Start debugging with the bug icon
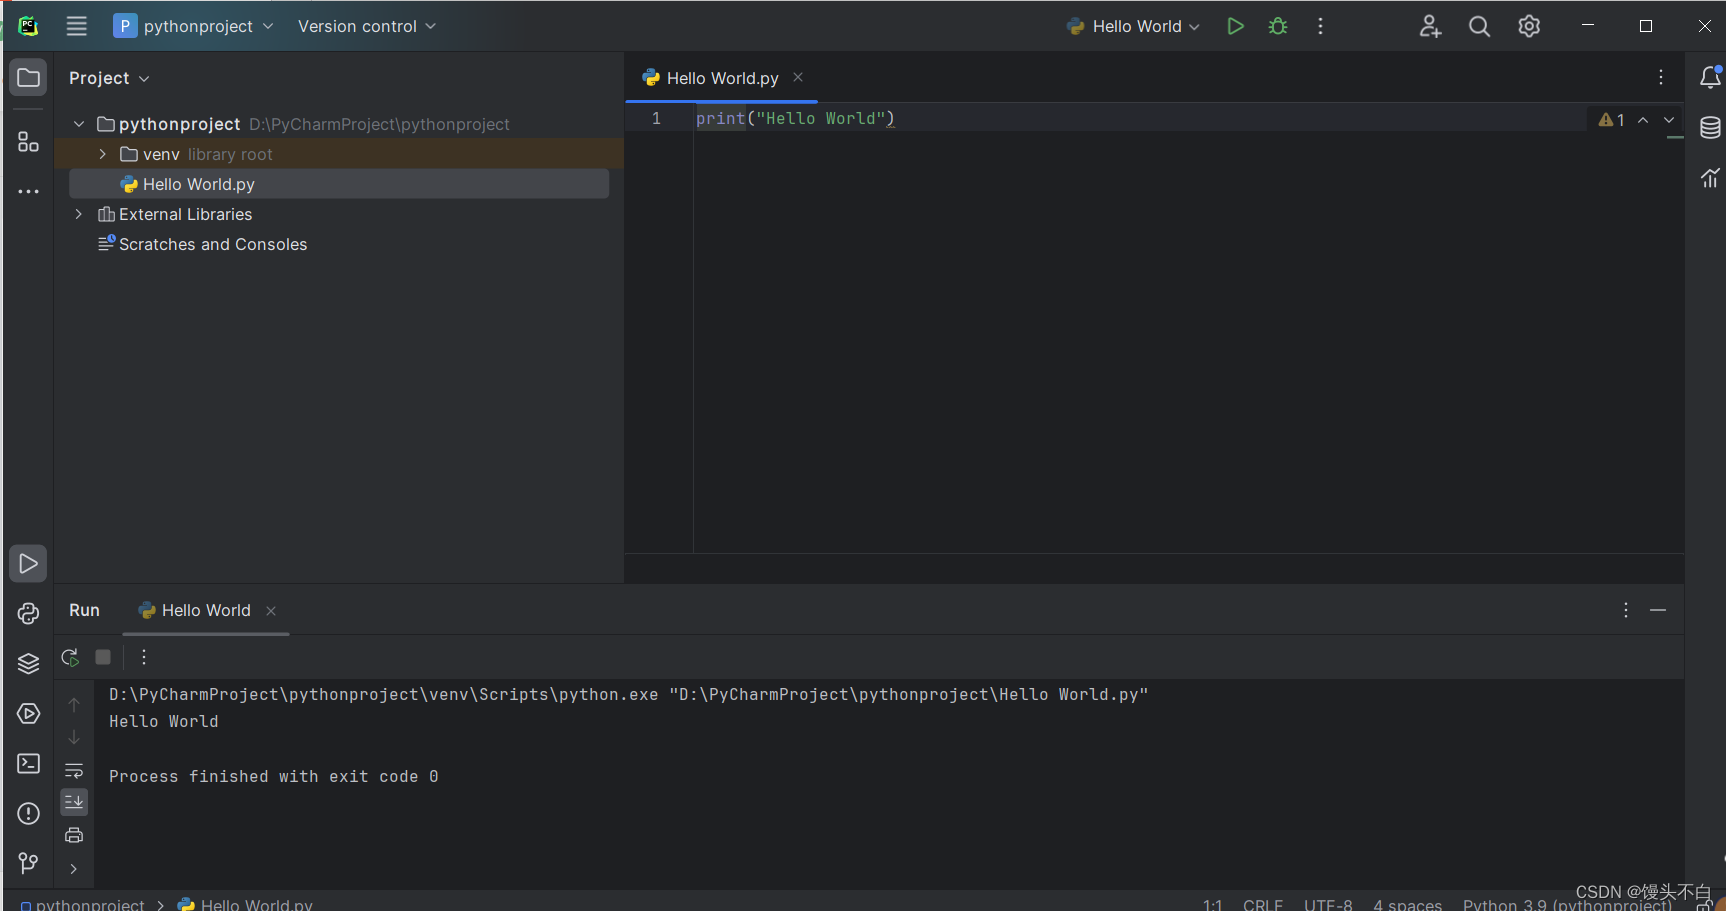The image size is (1726, 911). point(1277,26)
